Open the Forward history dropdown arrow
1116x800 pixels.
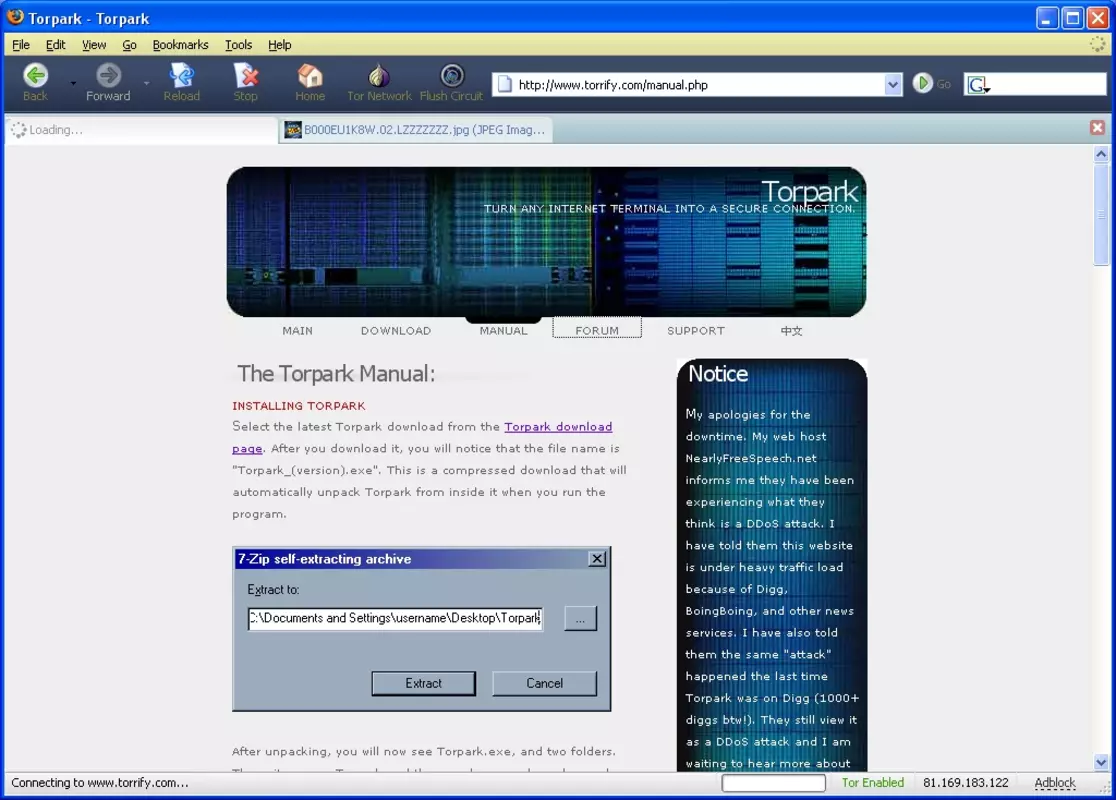click(x=146, y=83)
